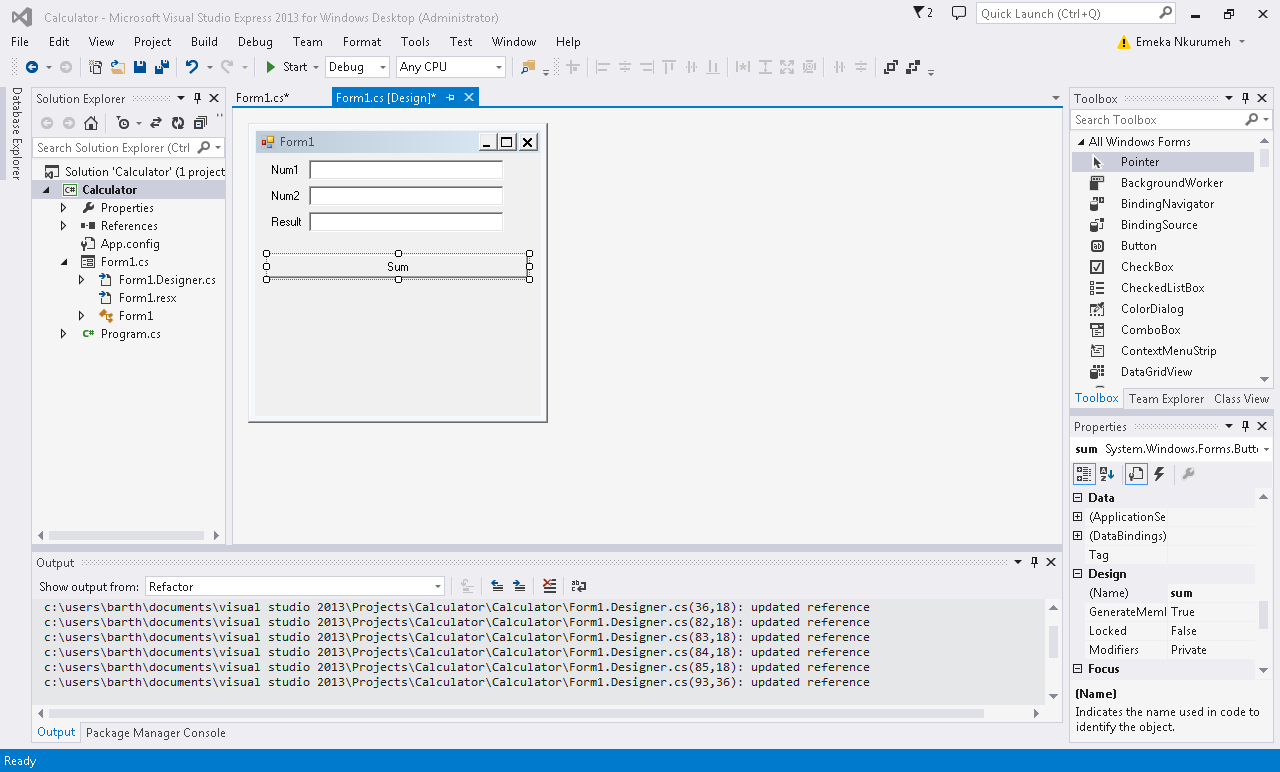The height and width of the screenshot is (772, 1280).
Task: Switch to the Form1.cs* code tab
Action: 263,98
